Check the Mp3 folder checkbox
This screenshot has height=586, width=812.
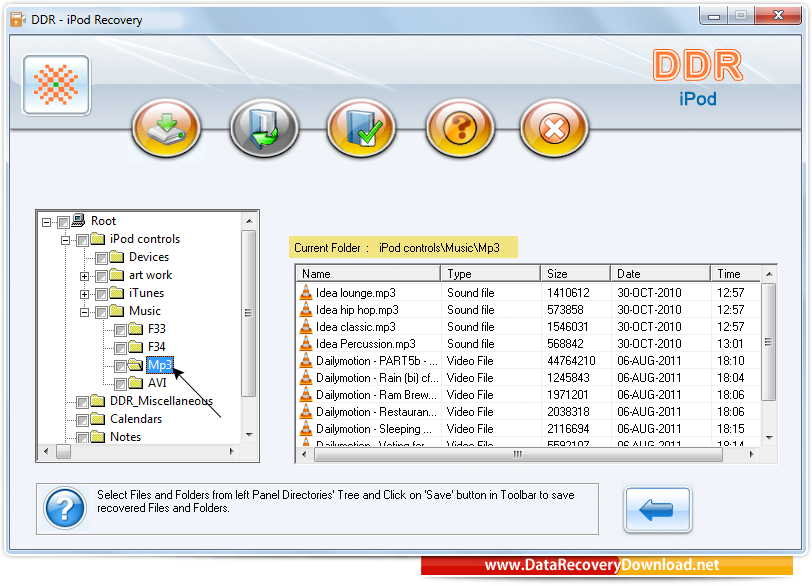pyautogui.click(x=121, y=366)
